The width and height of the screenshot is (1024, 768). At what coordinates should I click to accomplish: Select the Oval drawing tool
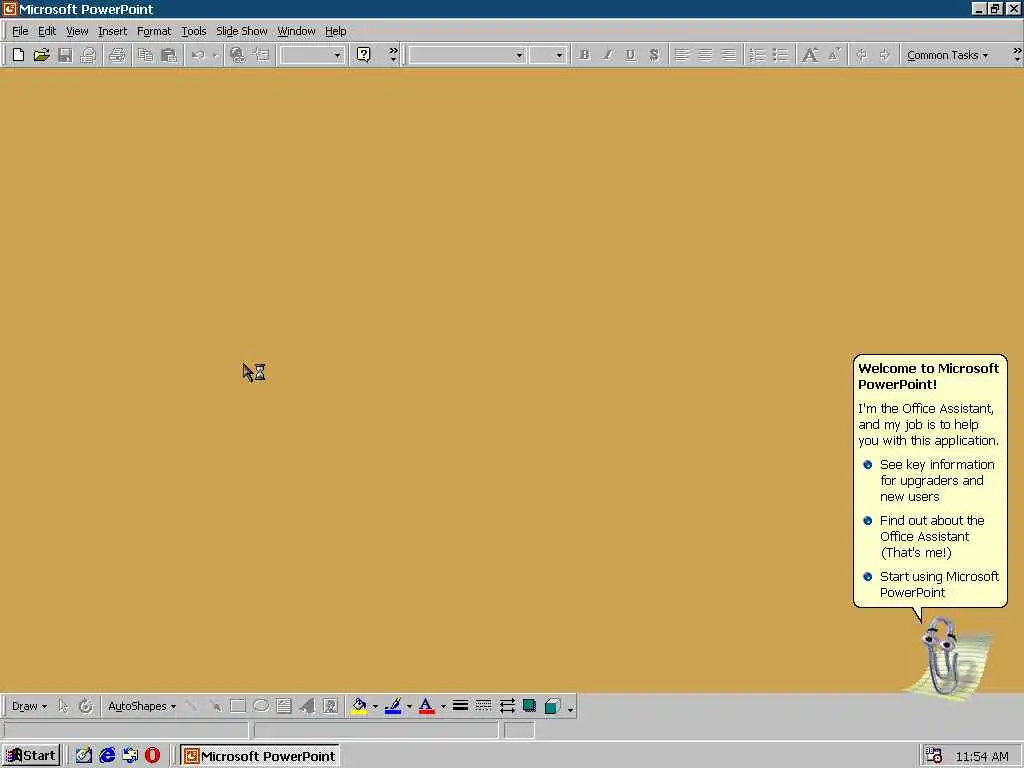pyautogui.click(x=261, y=706)
